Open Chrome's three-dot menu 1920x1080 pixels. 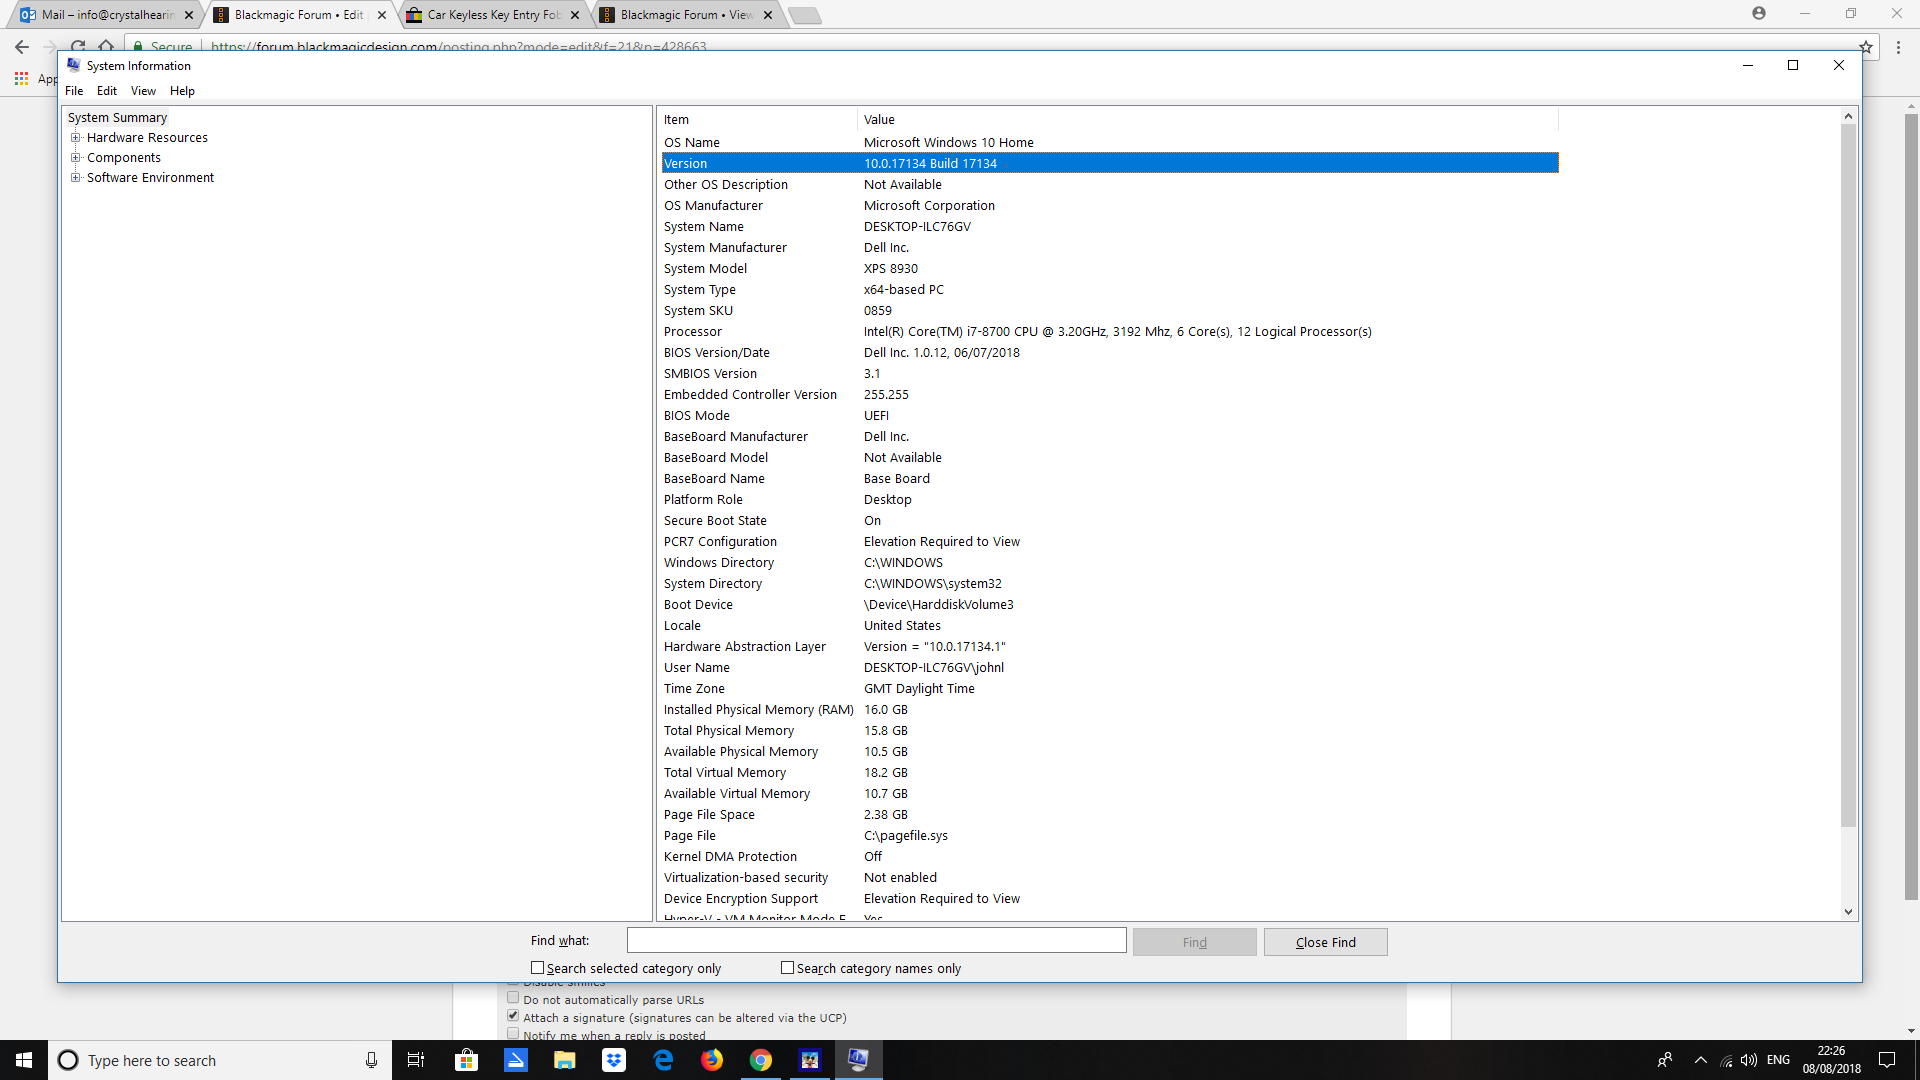pos(1898,47)
